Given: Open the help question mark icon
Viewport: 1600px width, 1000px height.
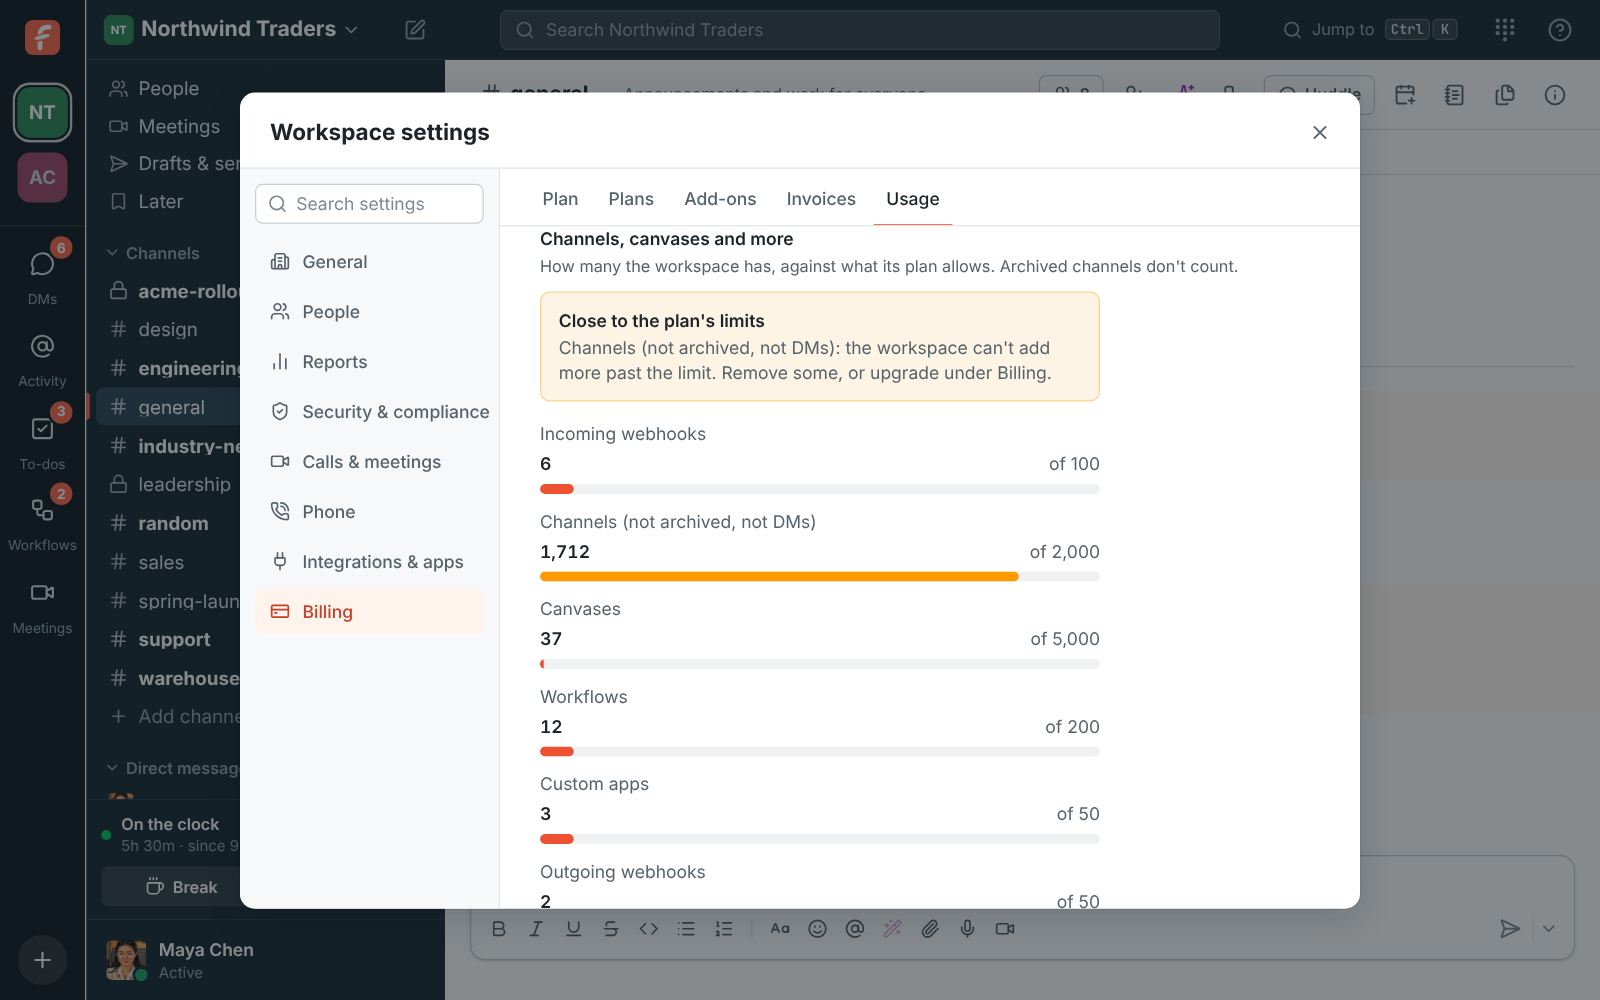Looking at the screenshot, I should click(x=1559, y=30).
